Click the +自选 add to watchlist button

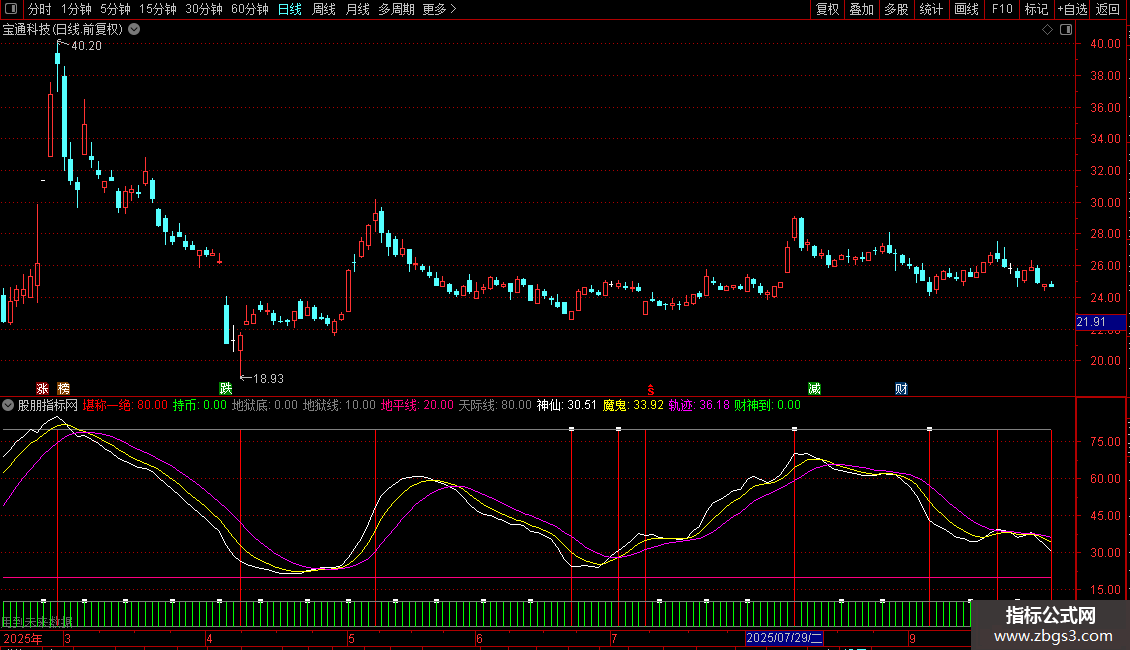click(1071, 10)
